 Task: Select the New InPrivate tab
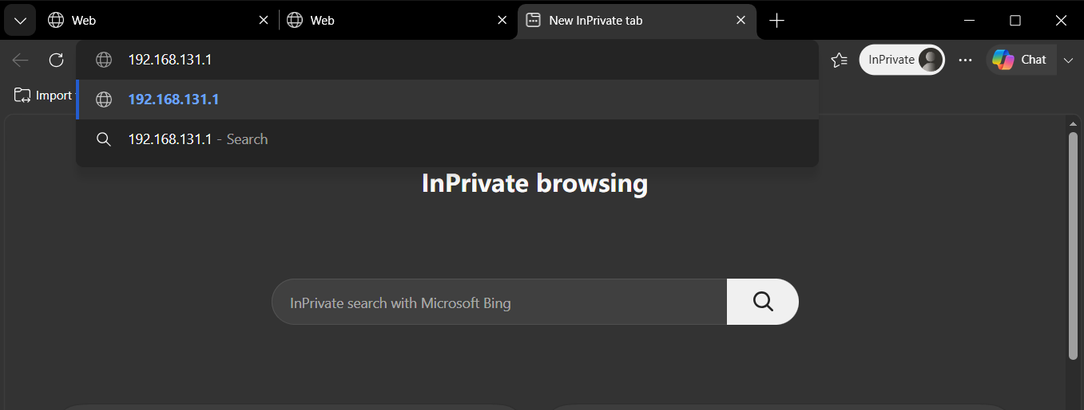pos(637,21)
